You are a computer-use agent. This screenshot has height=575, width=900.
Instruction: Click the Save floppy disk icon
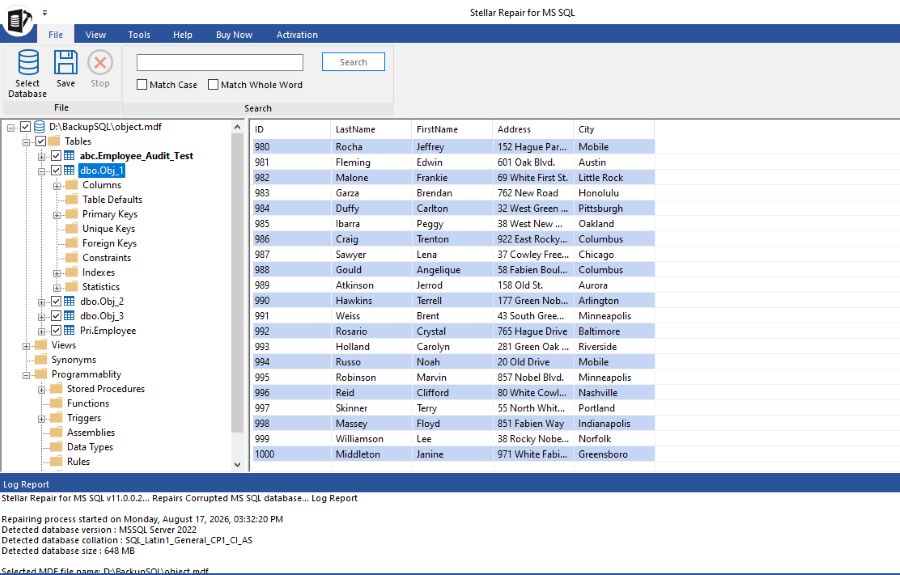click(65, 62)
